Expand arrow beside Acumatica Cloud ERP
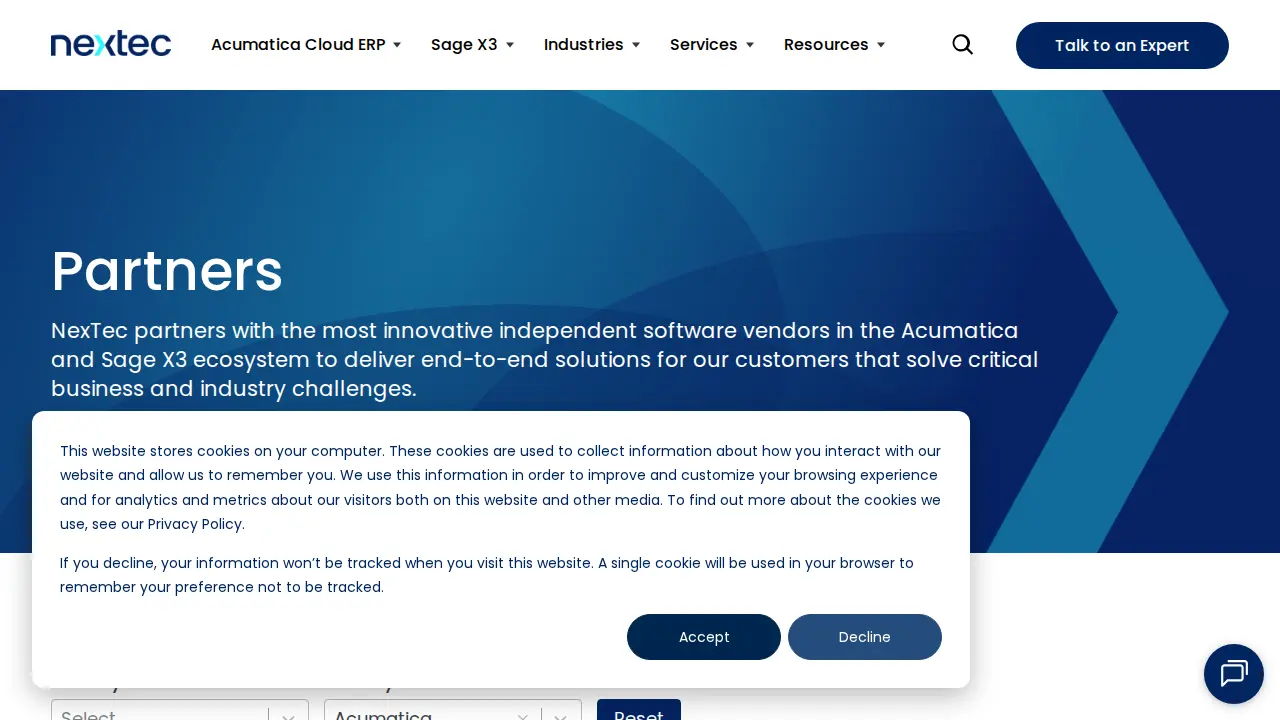The image size is (1280, 720). point(397,45)
